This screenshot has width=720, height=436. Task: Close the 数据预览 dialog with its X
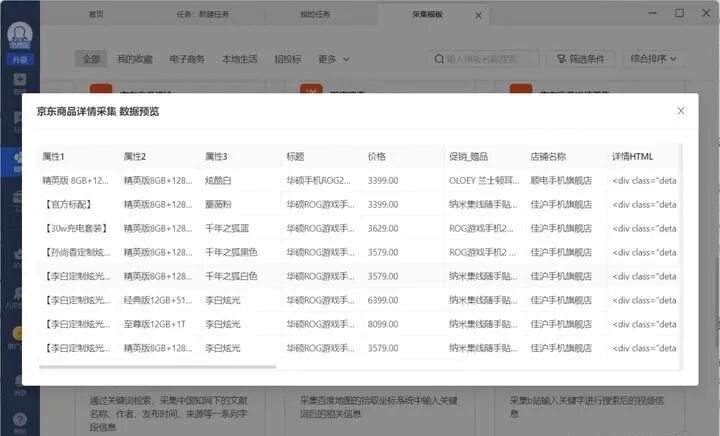click(x=681, y=111)
